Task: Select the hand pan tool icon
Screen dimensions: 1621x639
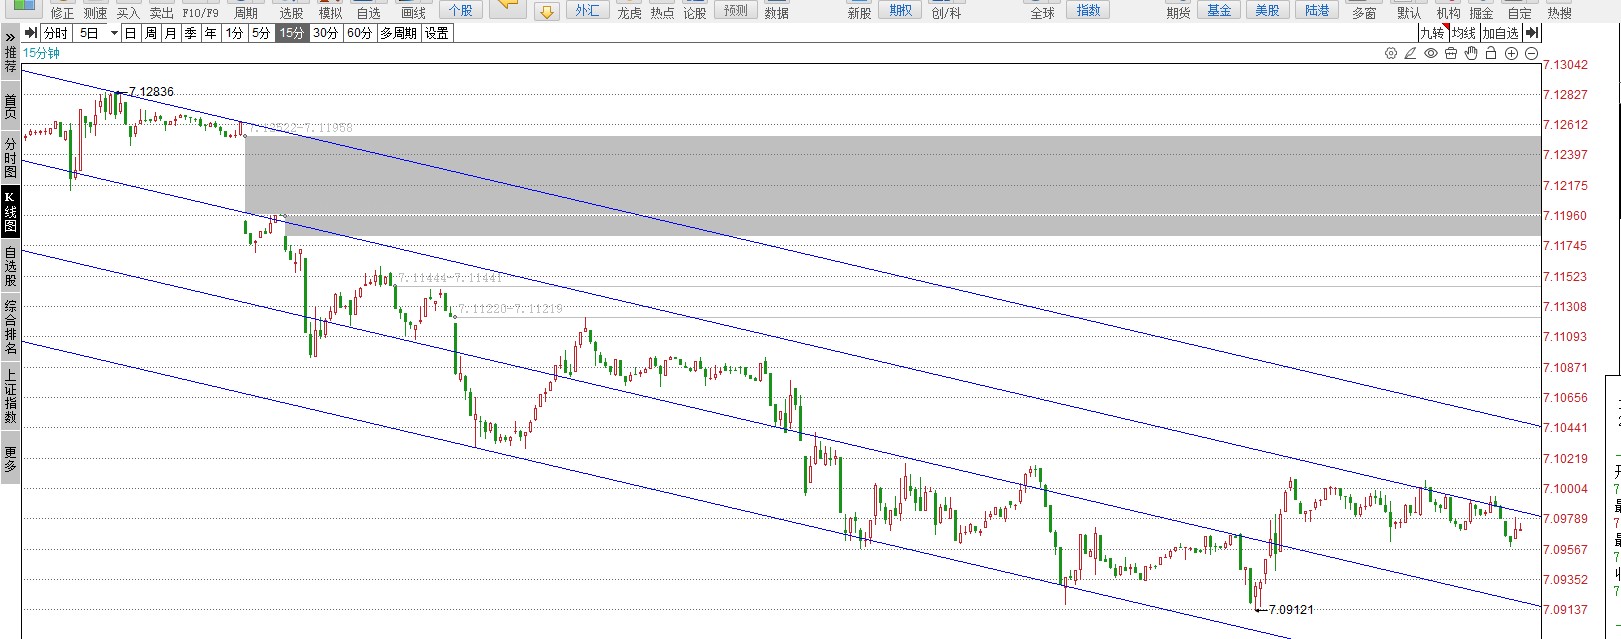Action: click(1471, 54)
